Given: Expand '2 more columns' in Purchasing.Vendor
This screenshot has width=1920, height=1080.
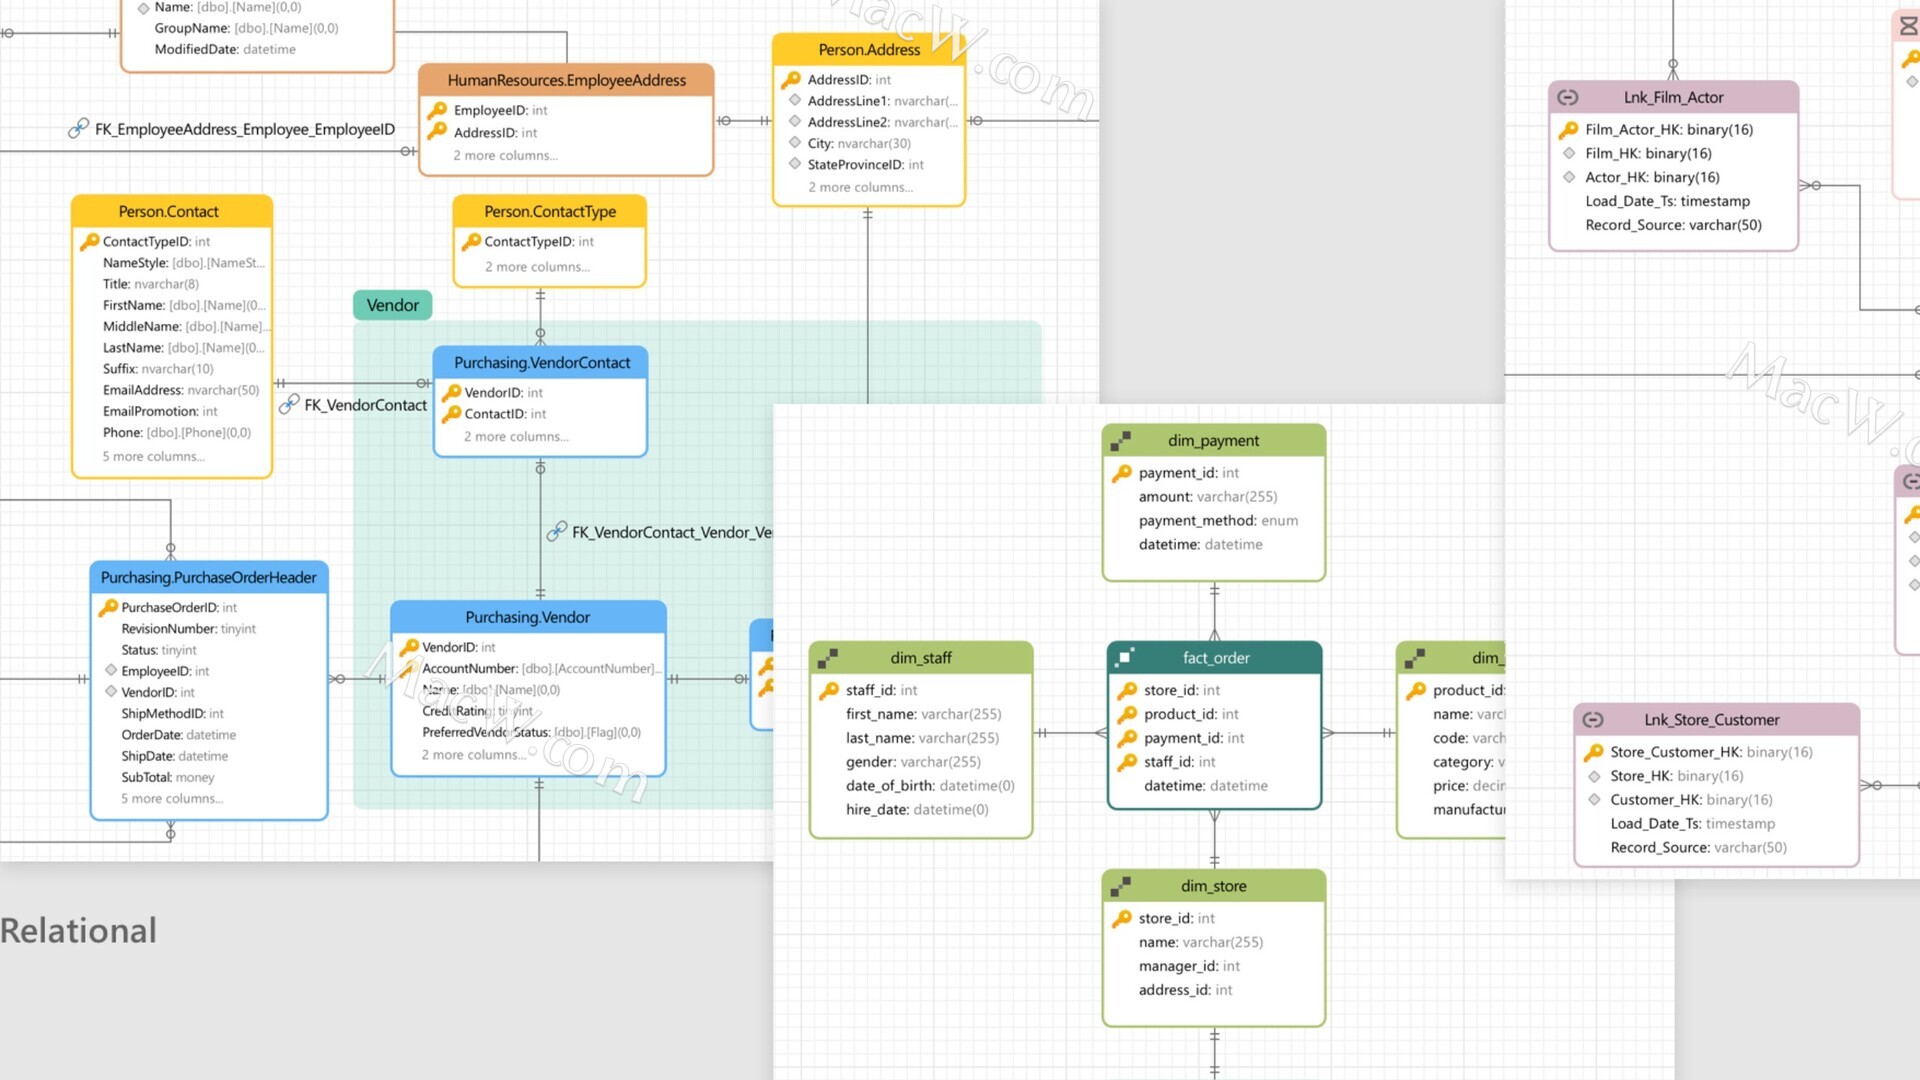Looking at the screenshot, I should click(x=474, y=755).
